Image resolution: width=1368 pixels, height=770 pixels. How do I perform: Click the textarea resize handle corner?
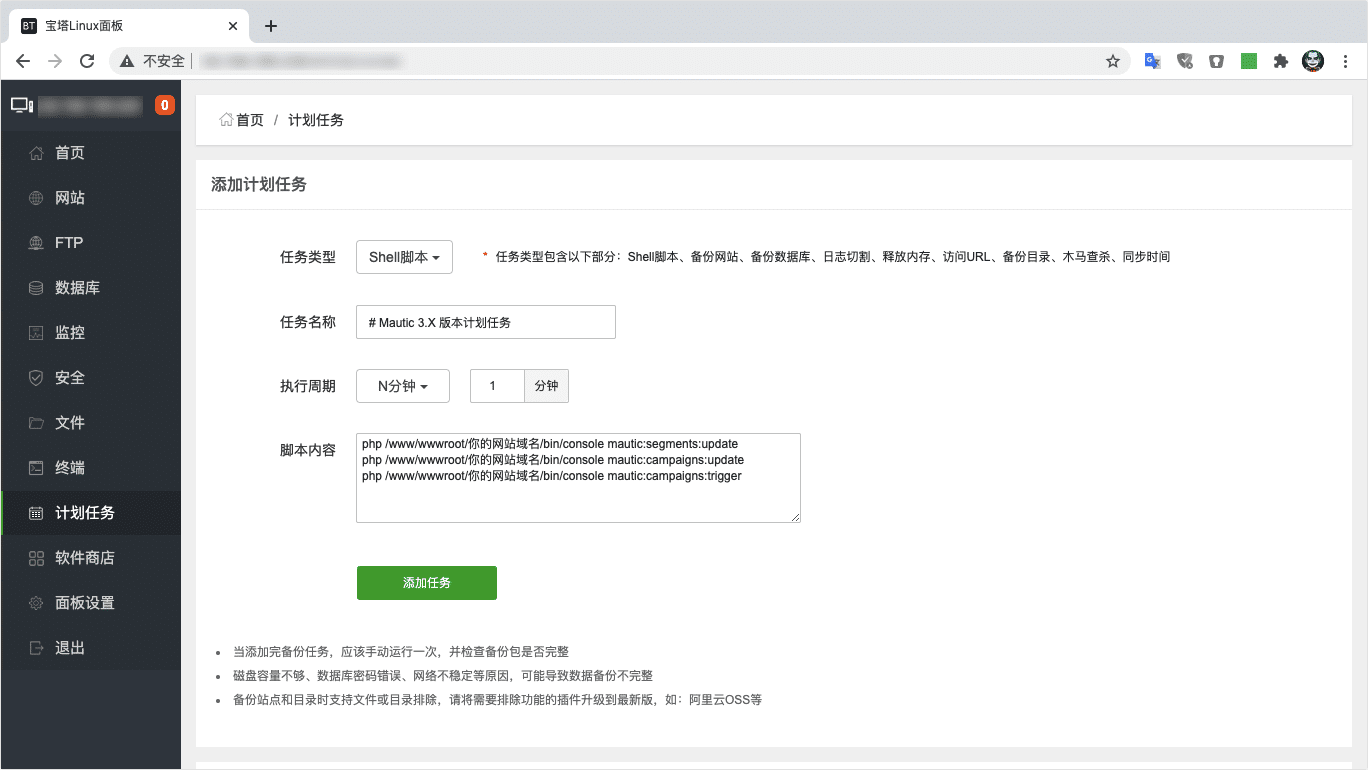tap(795, 517)
